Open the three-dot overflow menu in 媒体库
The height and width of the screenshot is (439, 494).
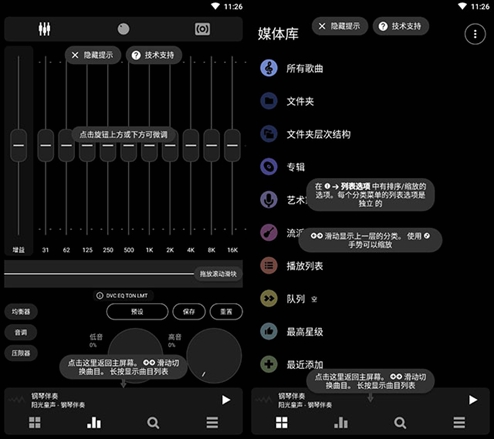click(475, 34)
